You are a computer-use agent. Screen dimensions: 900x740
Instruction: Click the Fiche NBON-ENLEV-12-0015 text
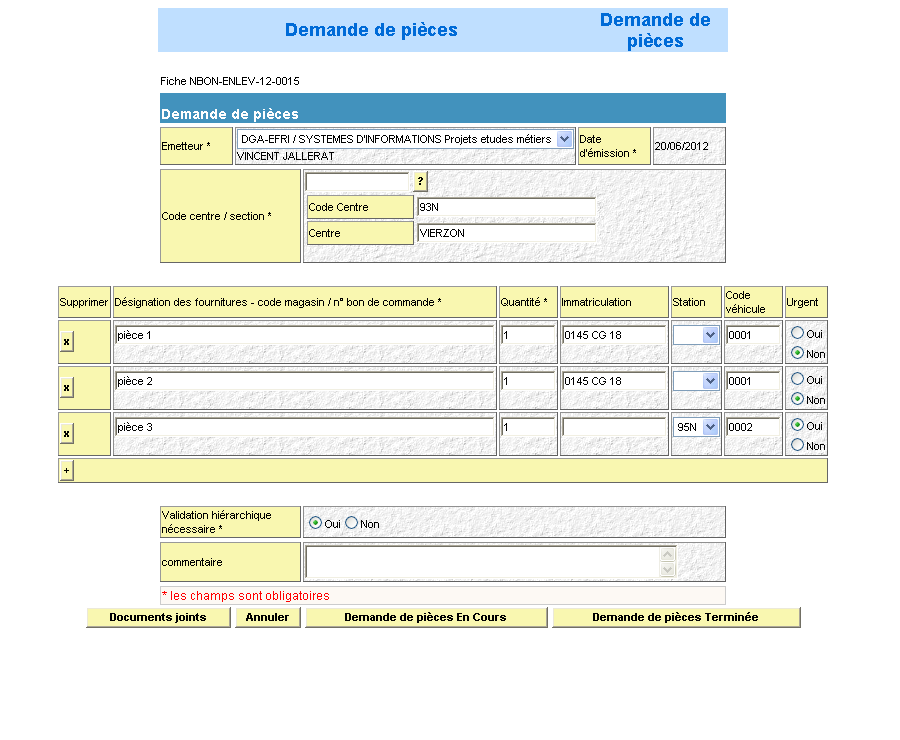pyautogui.click(x=230, y=82)
